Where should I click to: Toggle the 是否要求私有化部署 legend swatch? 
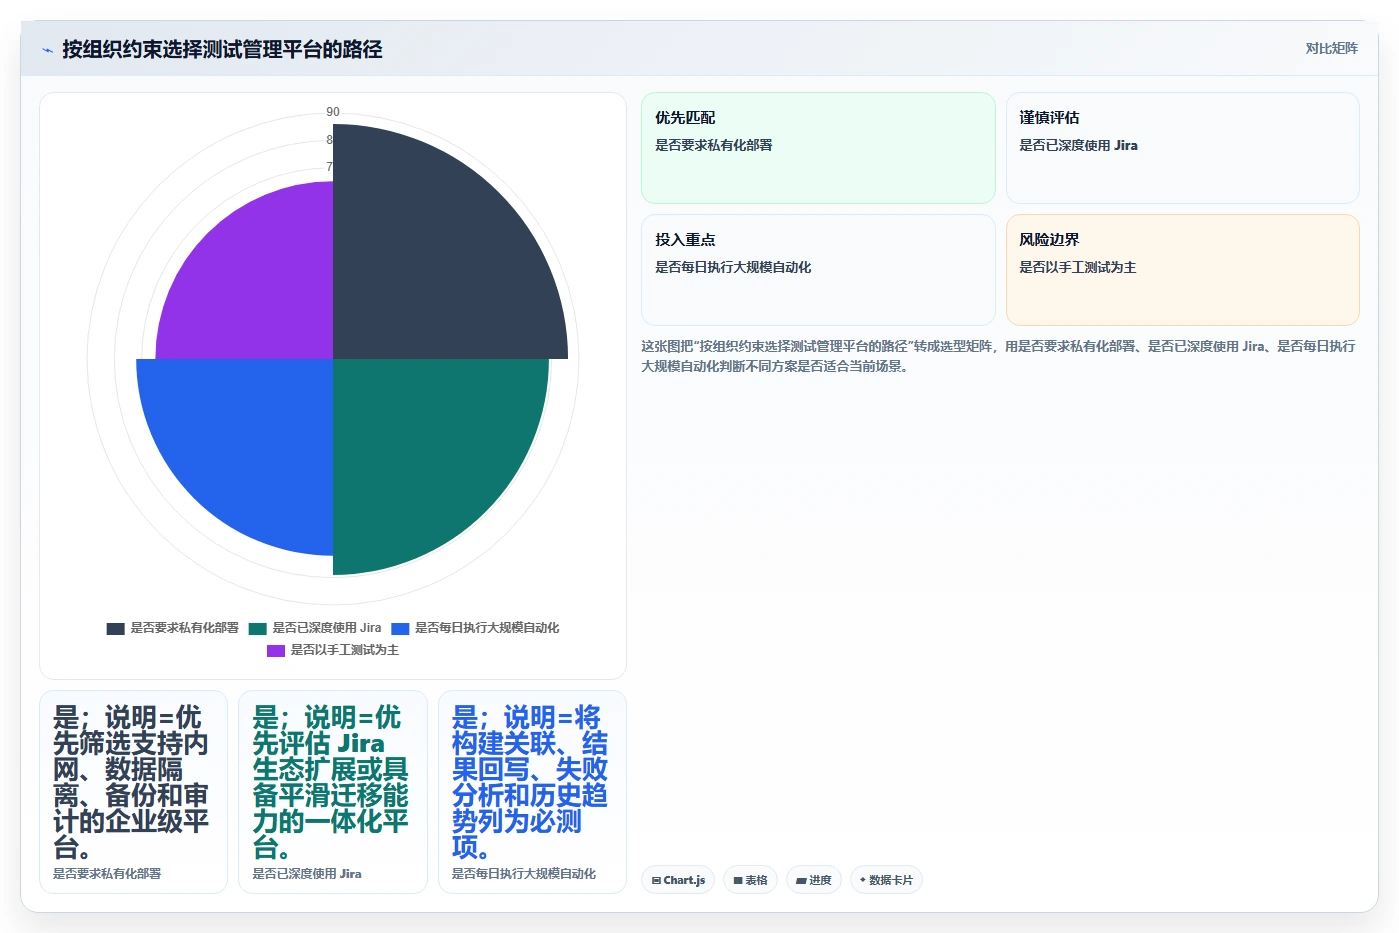click(x=116, y=628)
